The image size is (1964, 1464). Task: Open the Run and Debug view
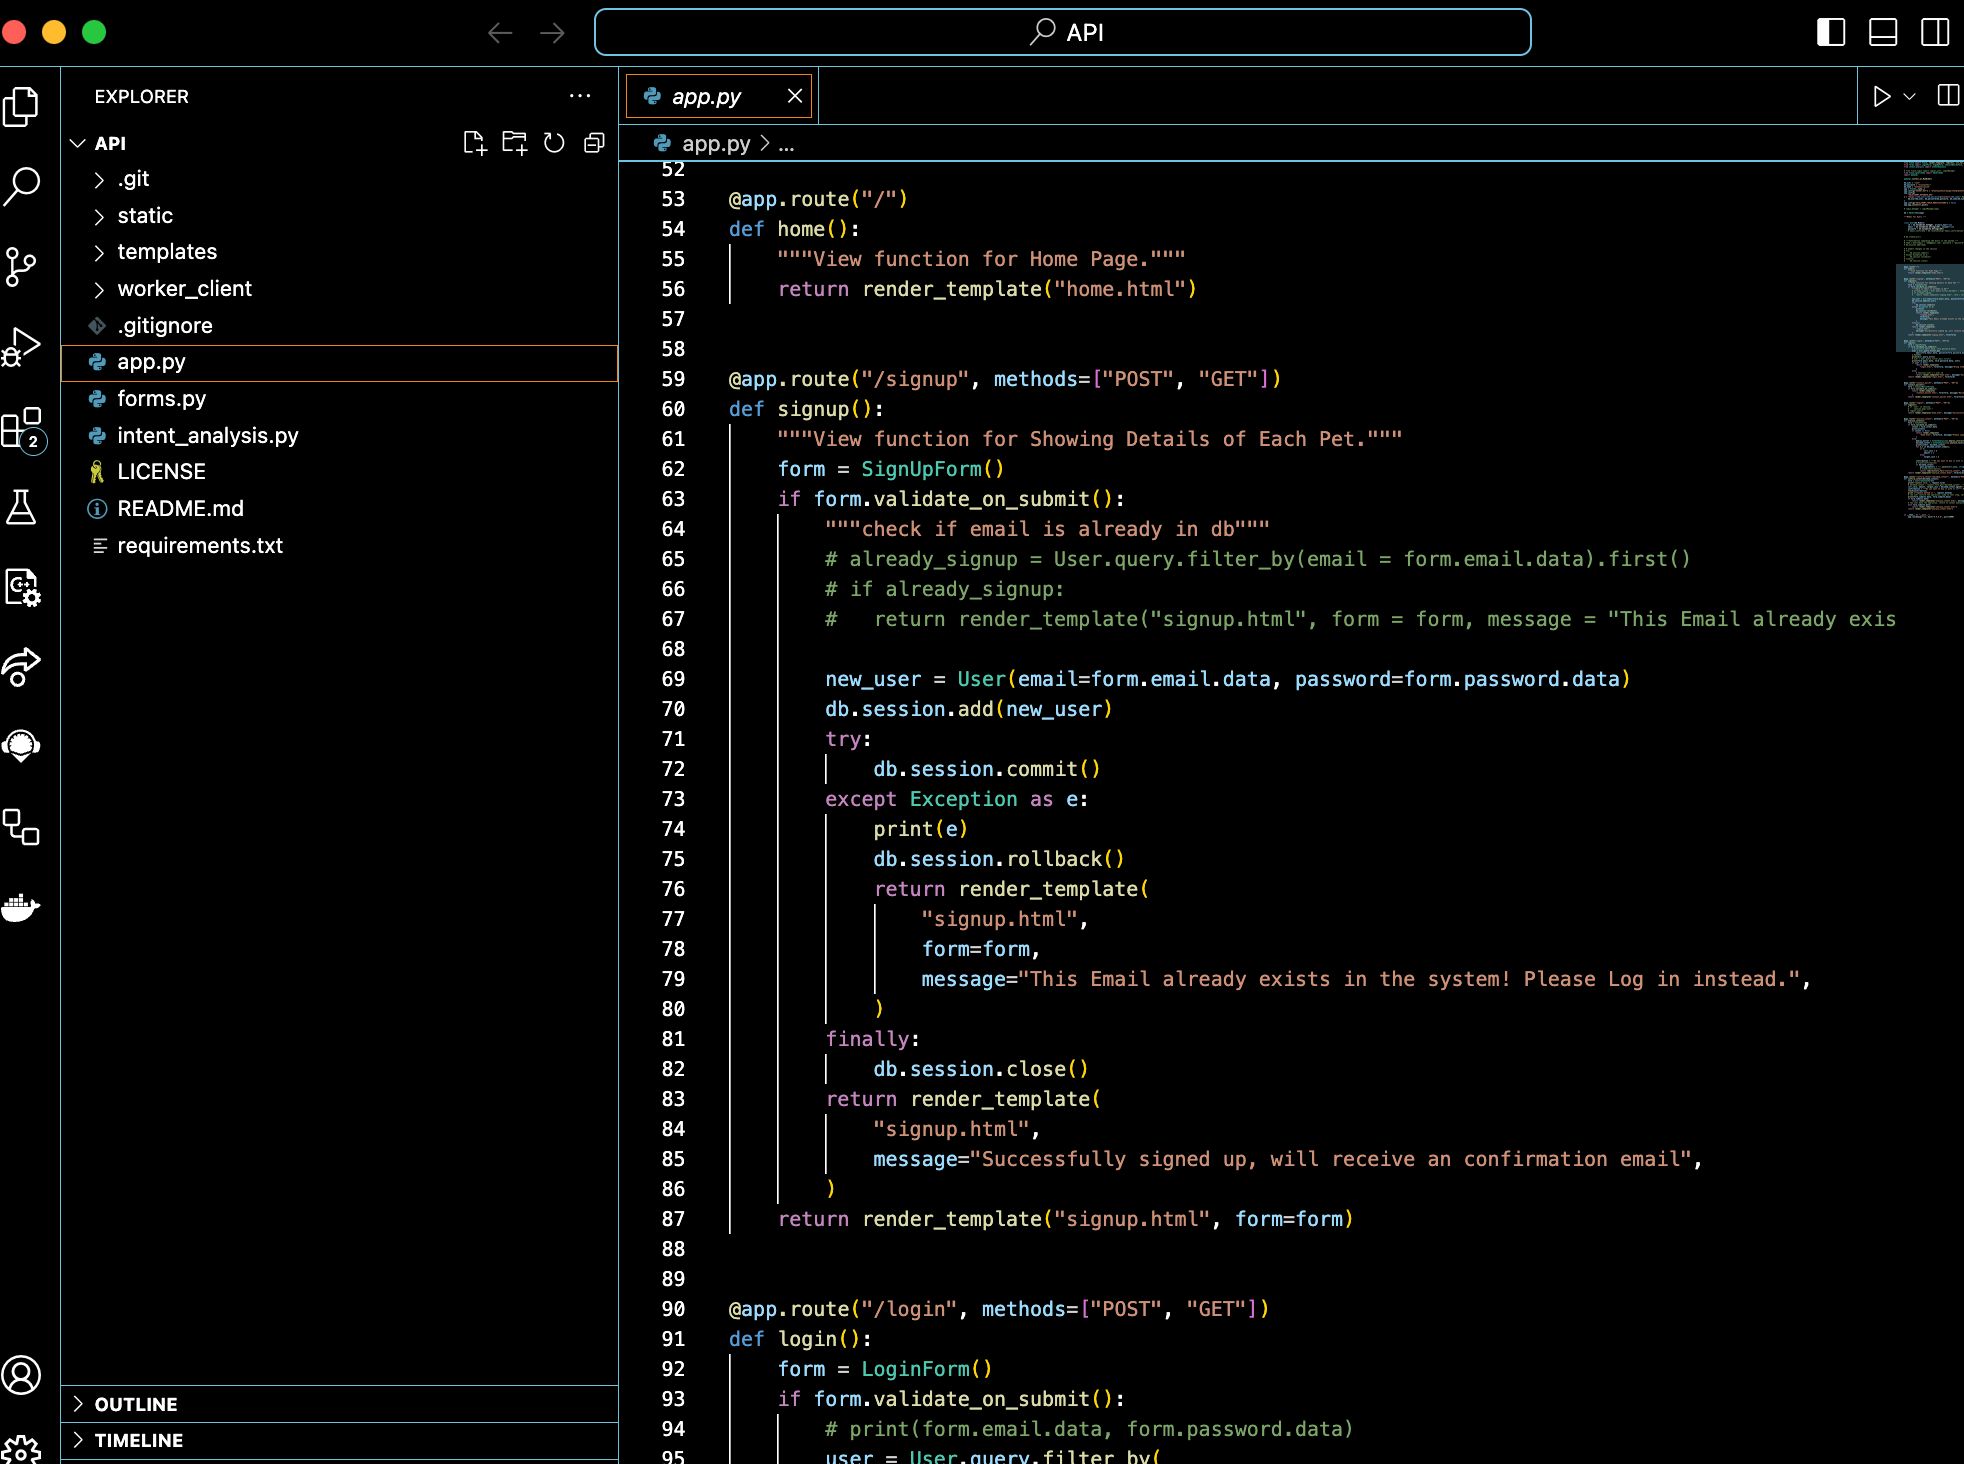(22, 347)
